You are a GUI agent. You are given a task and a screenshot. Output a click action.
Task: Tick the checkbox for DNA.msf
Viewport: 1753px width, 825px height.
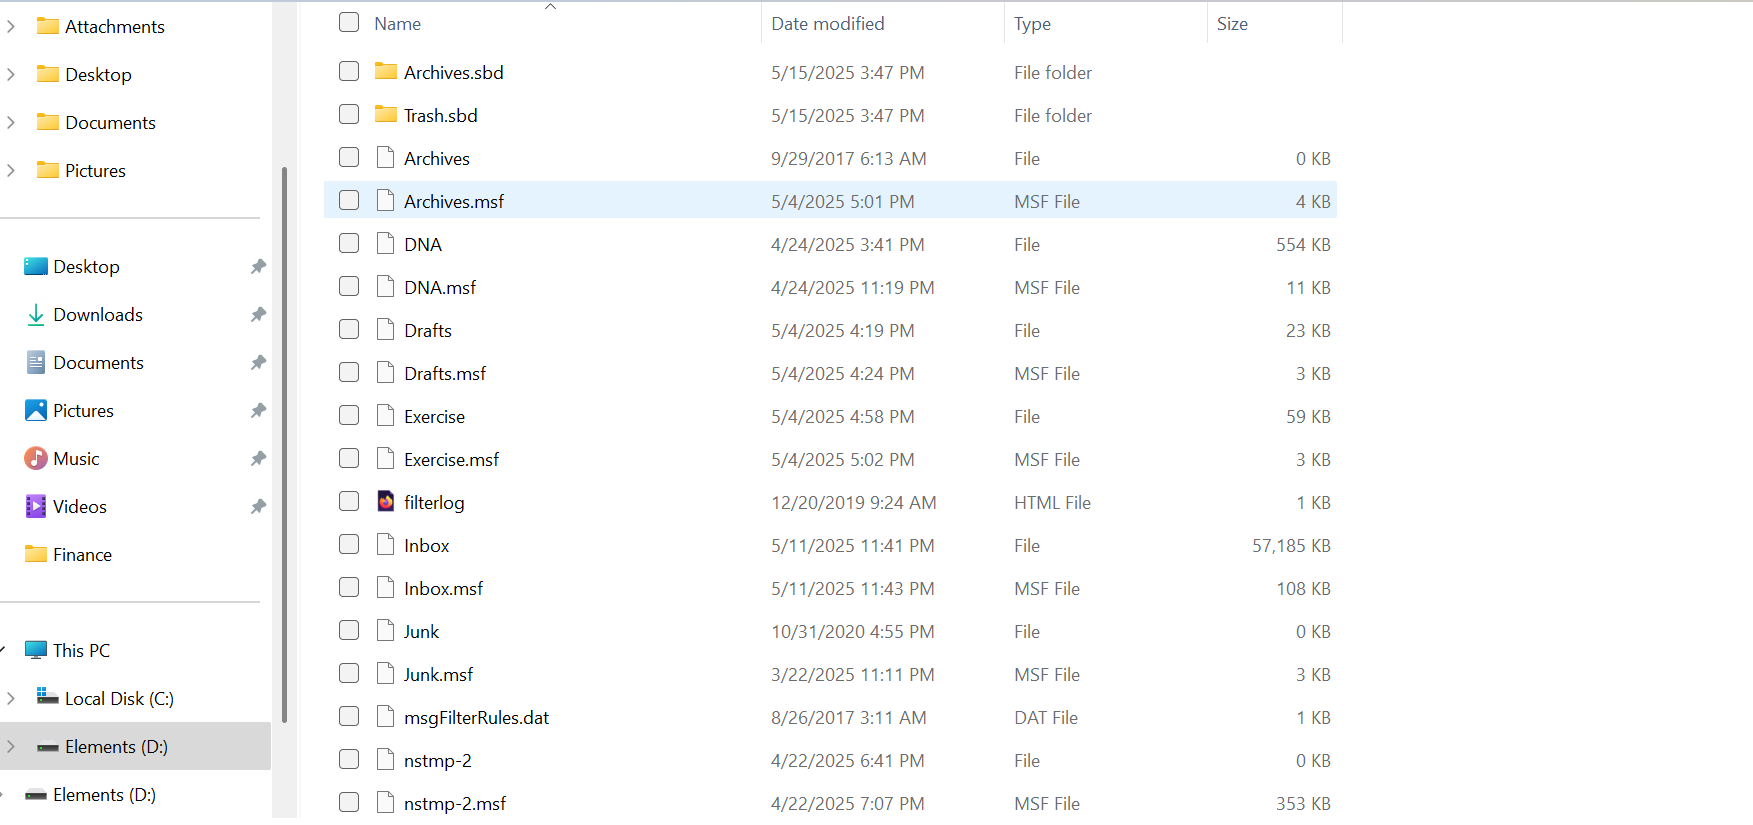click(x=349, y=286)
